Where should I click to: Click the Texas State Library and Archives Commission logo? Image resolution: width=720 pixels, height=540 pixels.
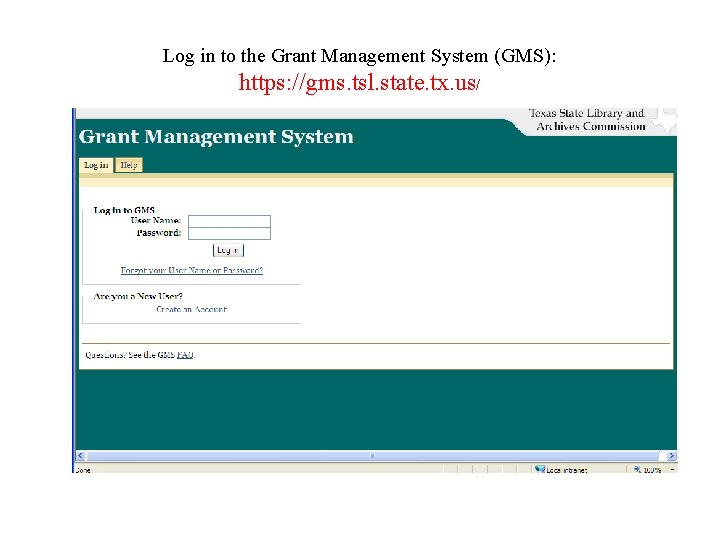tap(602, 121)
